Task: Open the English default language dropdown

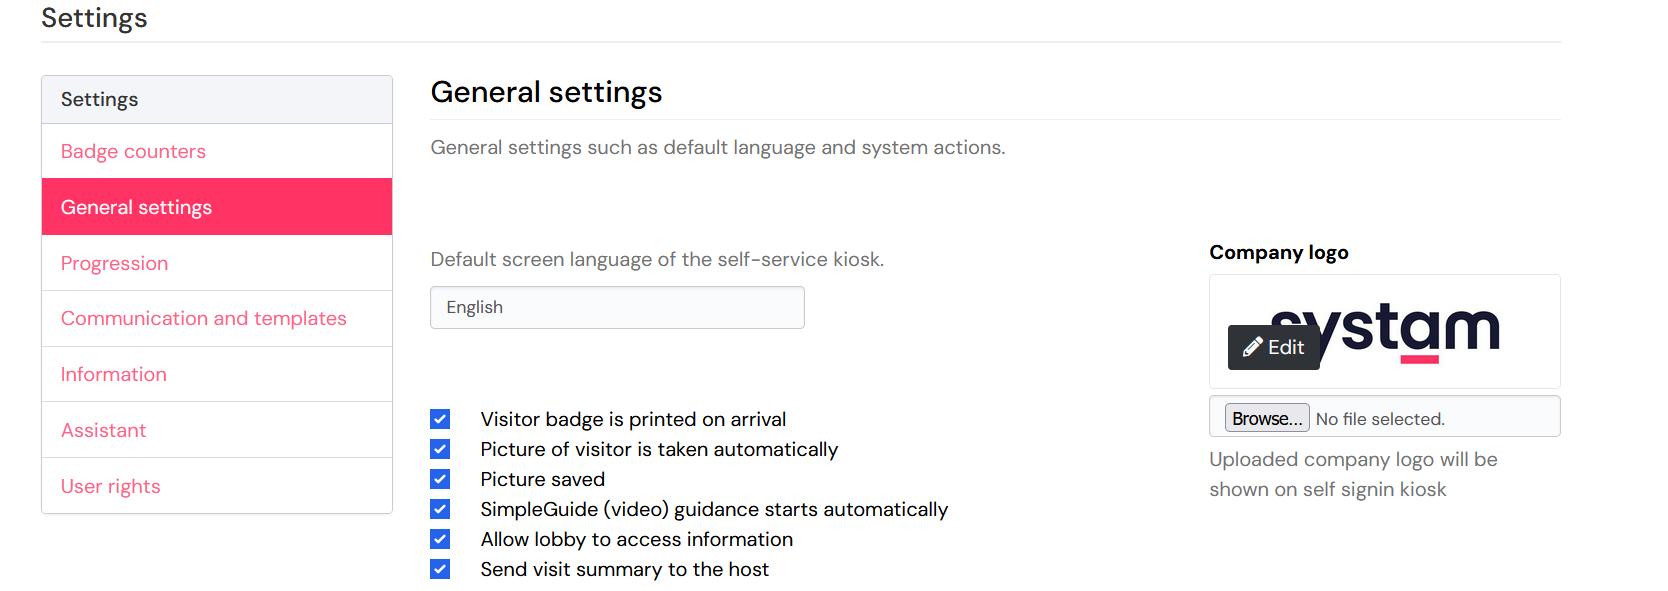Action: pos(617,307)
